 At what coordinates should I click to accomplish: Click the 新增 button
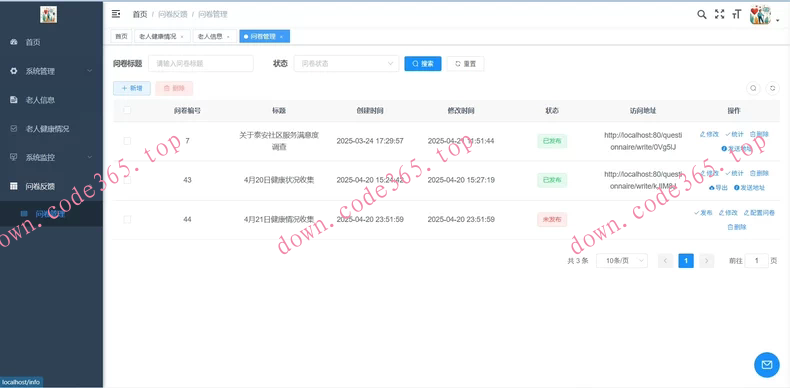[x=131, y=88]
